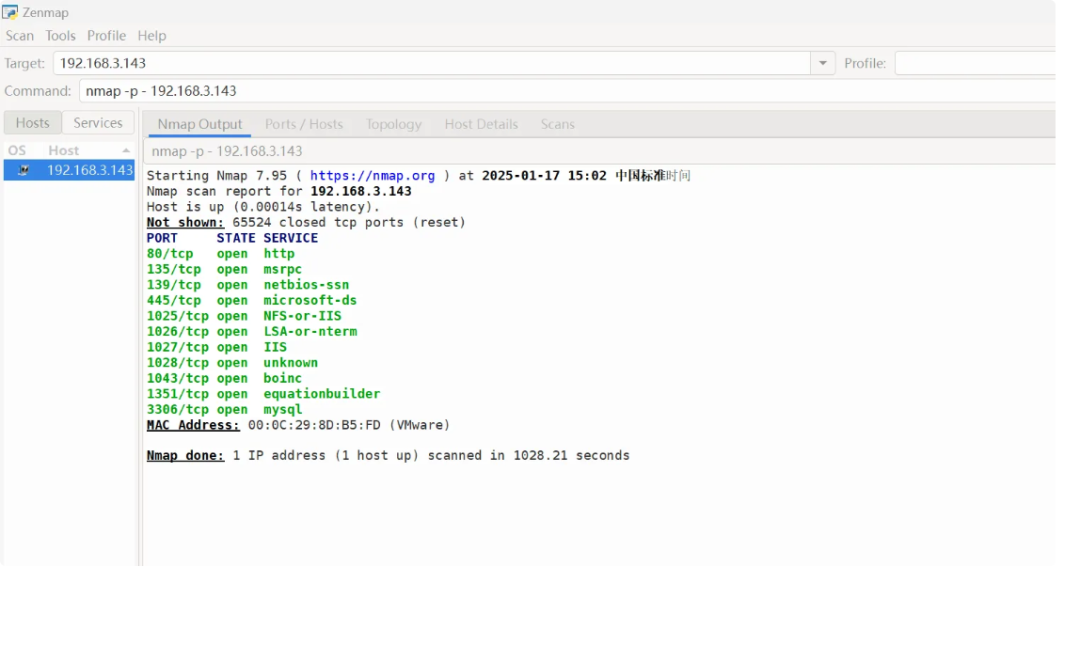Click the LSA-or-nterm service name
This screenshot has height=661, width=1080.
[x=310, y=331]
